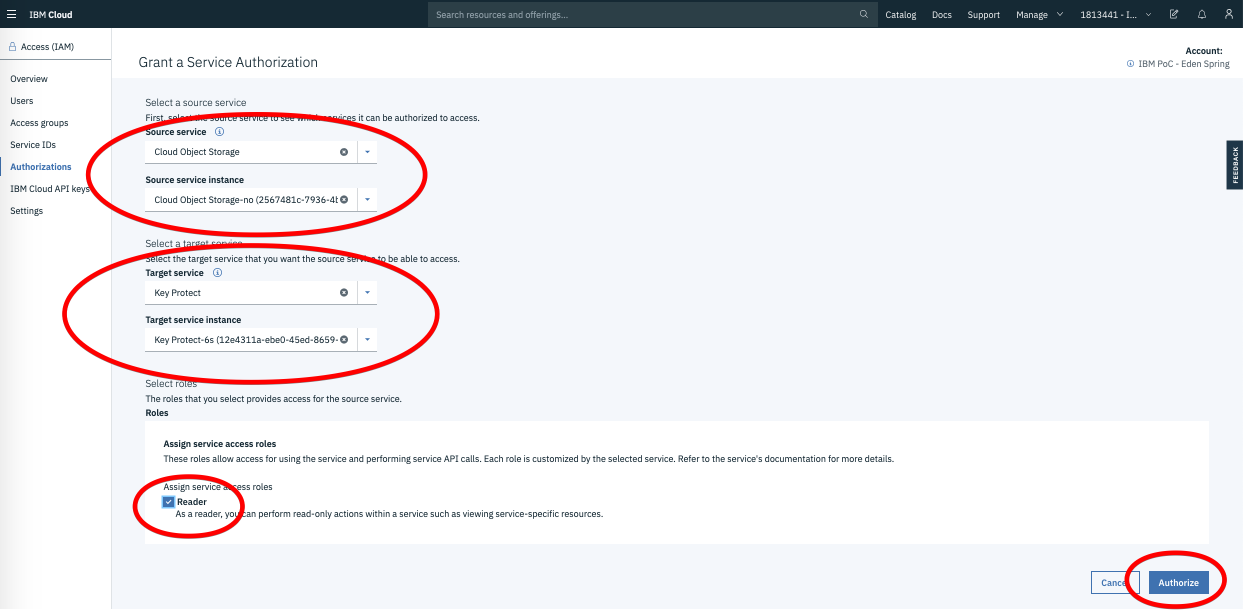Open the notifications bell
The width and height of the screenshot is (1243, 611).
1202,15
